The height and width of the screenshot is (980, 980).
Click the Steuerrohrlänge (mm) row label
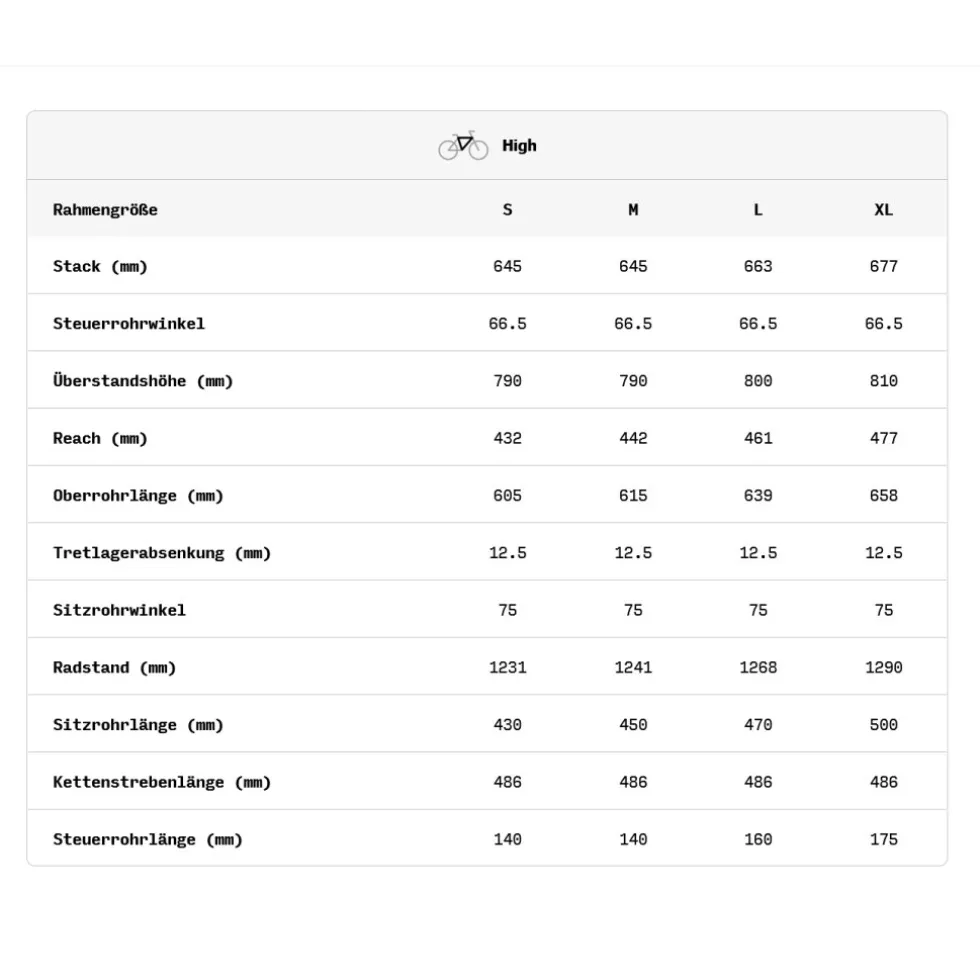148,840
